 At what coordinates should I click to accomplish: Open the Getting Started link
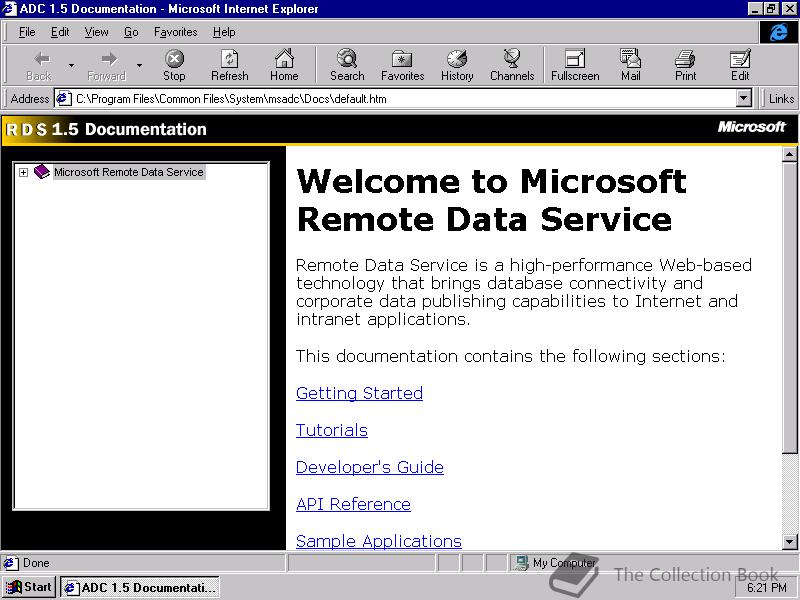coord(359,393)
